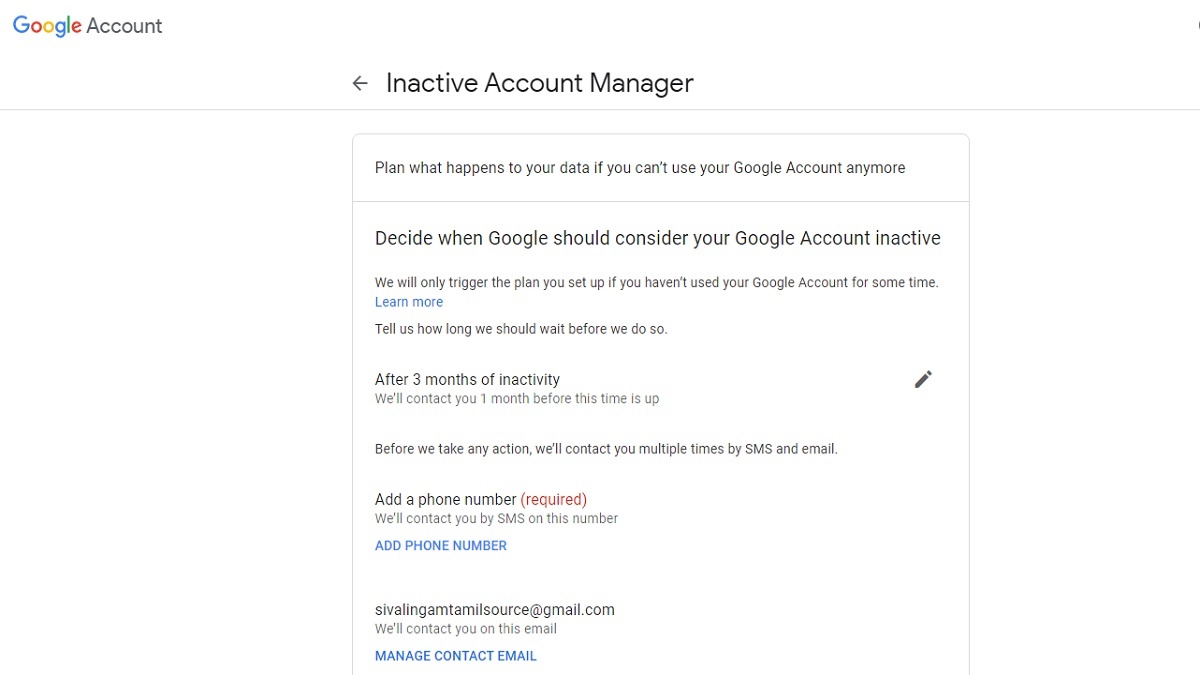Click the 'Plan what happens to your data' header
This screenshot has width=1200, height=675.
(639, 168)
